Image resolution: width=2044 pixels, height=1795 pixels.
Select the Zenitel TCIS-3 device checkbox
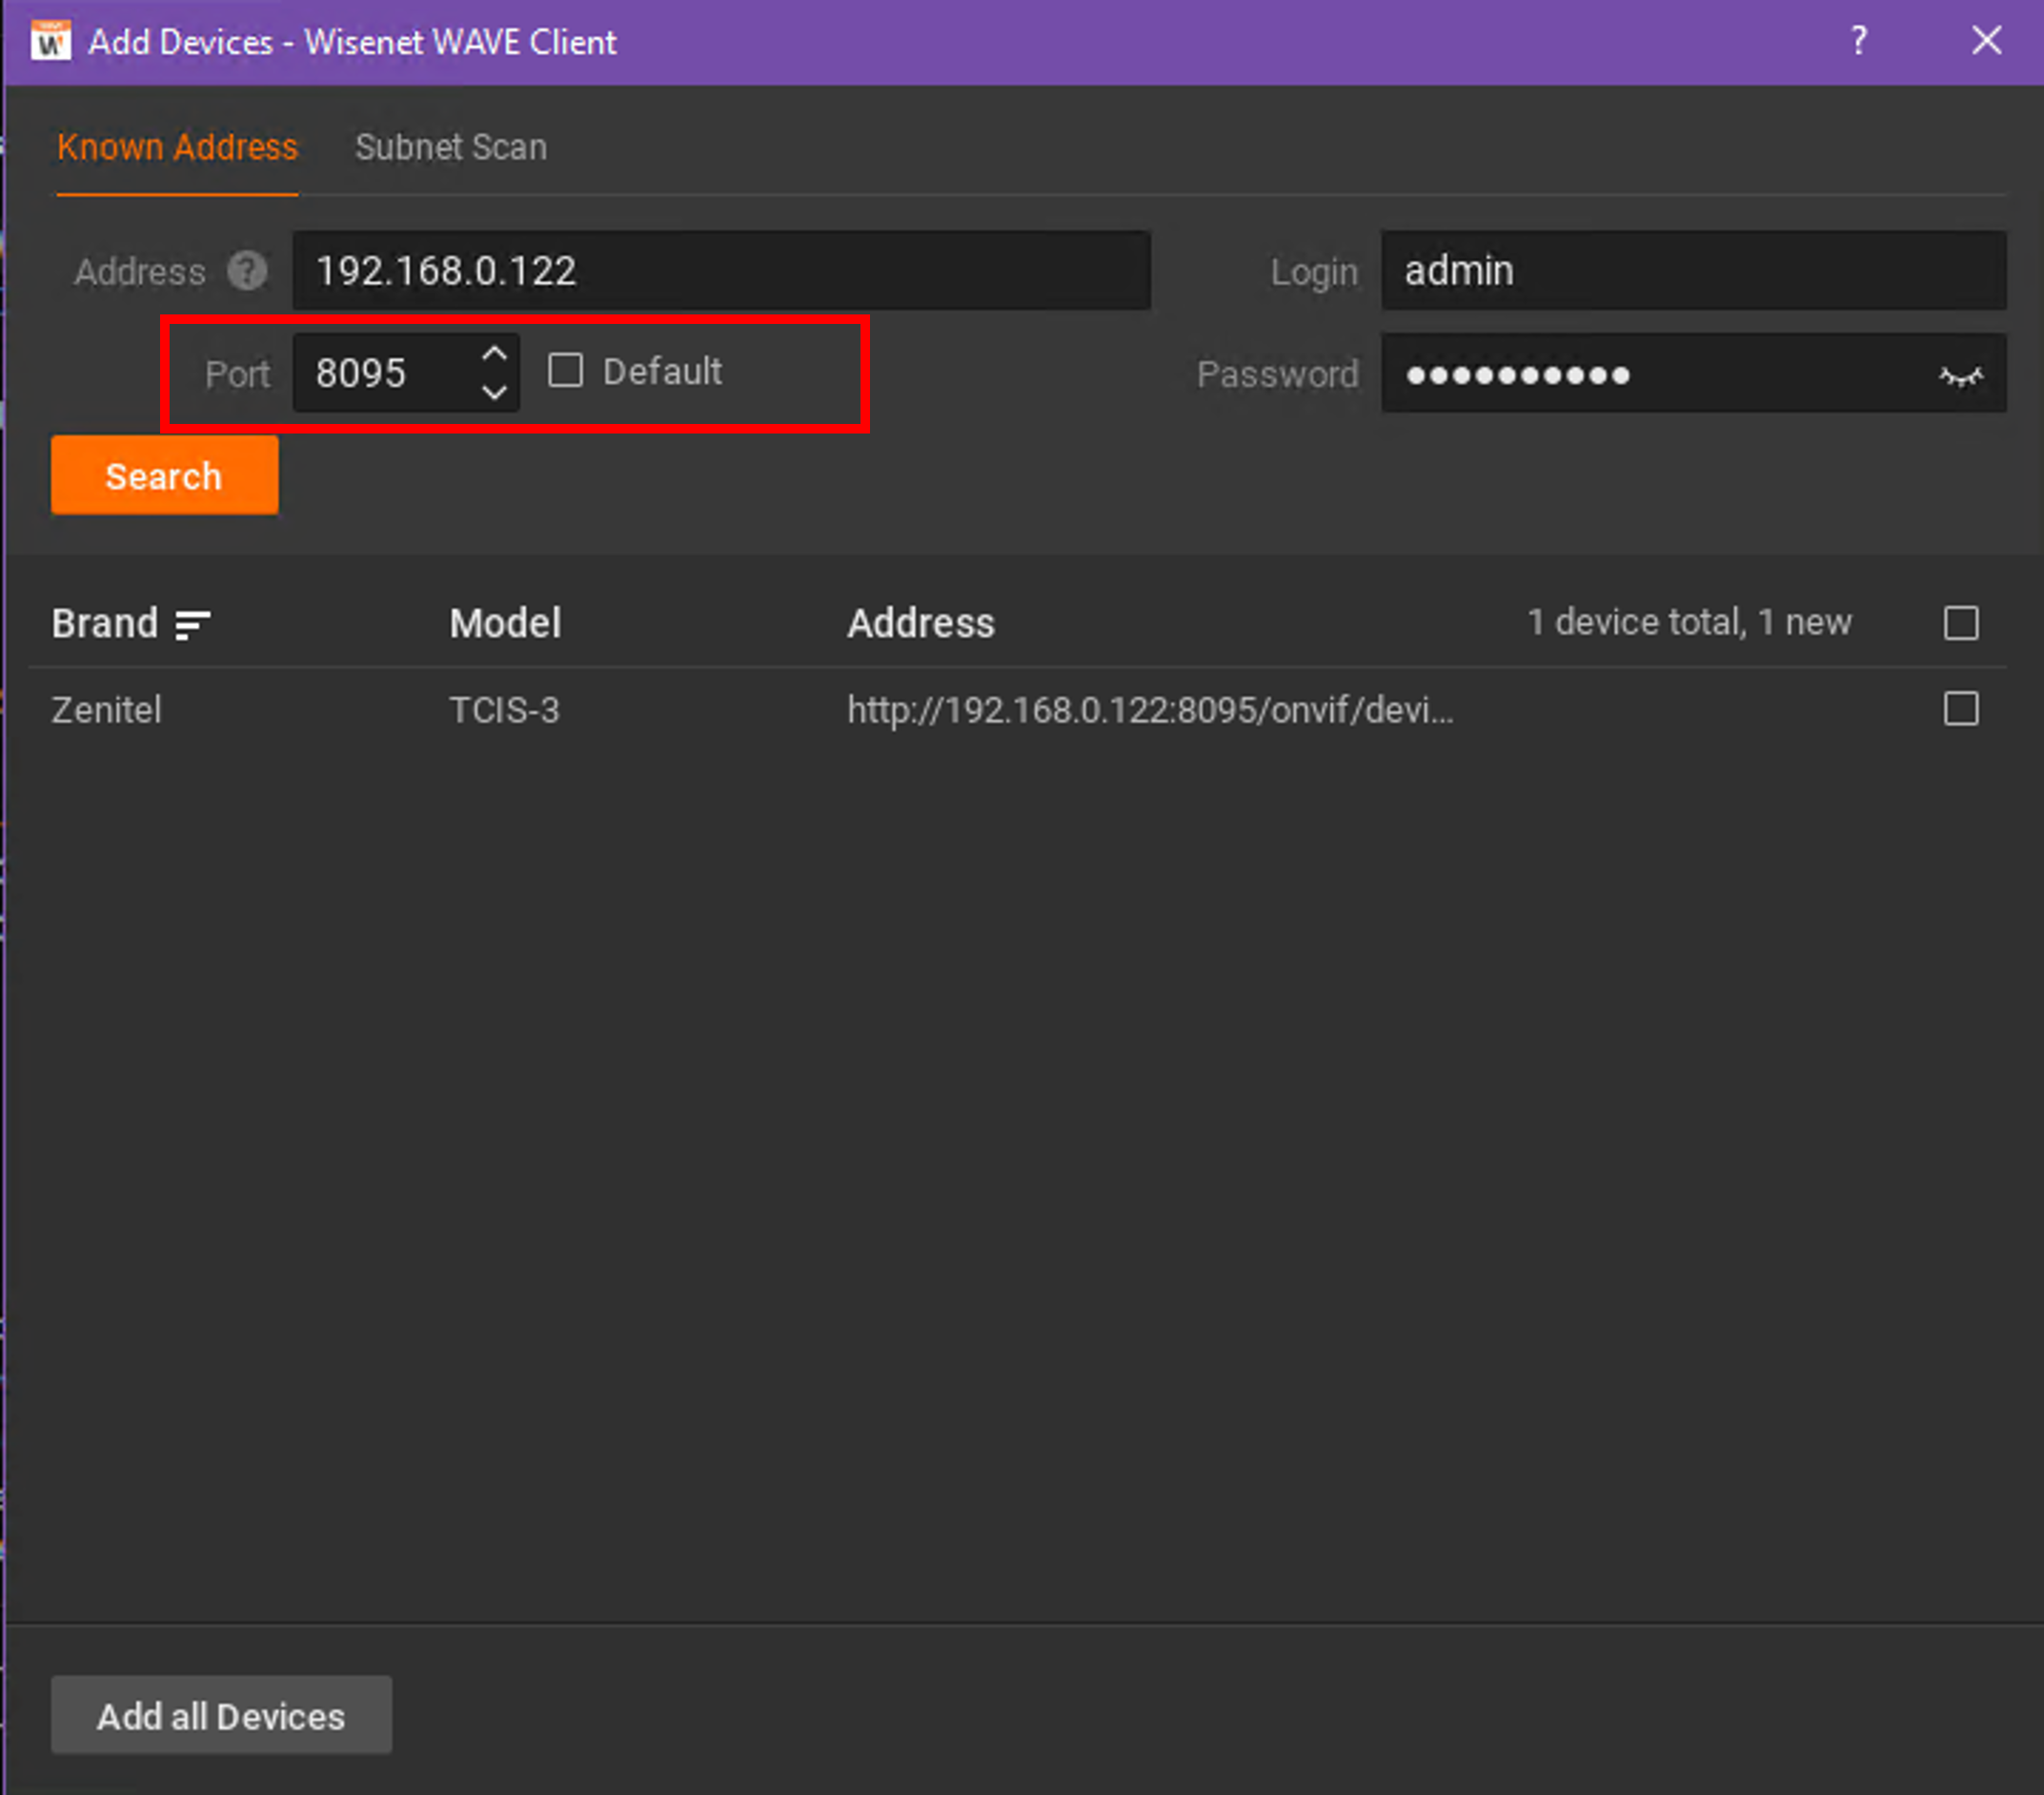[x=1960, y=709]
